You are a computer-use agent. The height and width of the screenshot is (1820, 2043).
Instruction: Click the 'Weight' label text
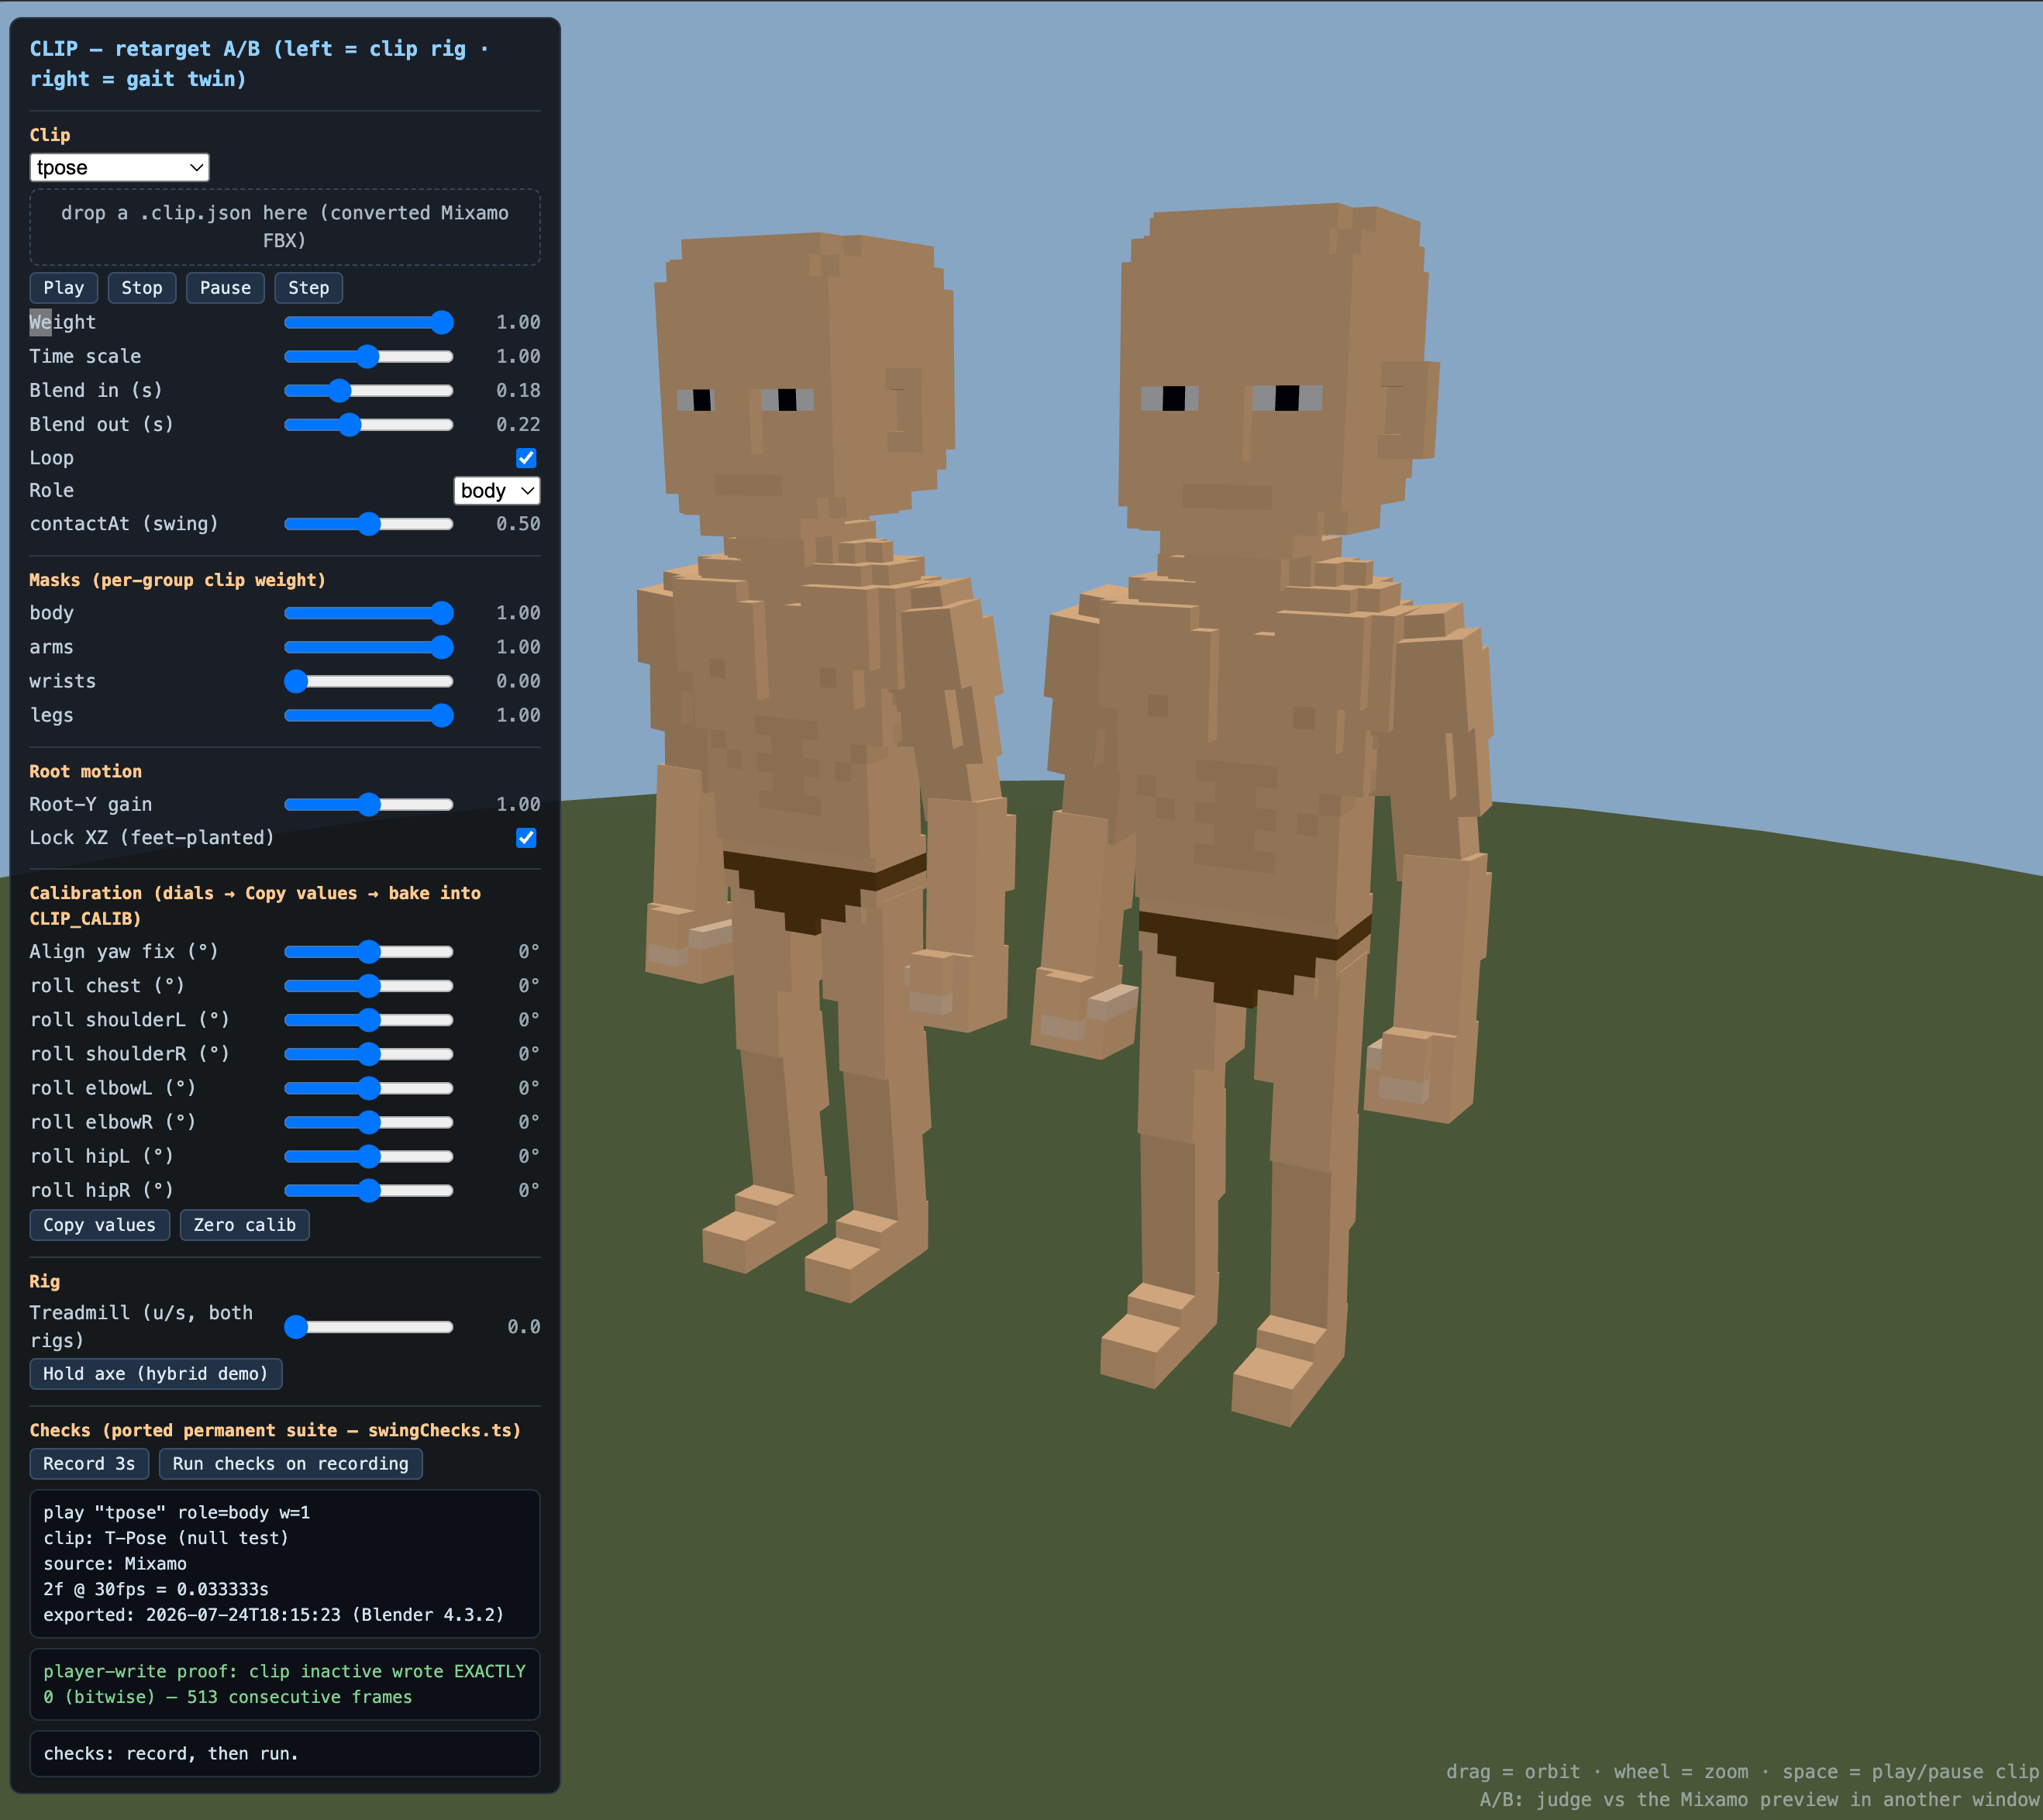tap(63, 322)
